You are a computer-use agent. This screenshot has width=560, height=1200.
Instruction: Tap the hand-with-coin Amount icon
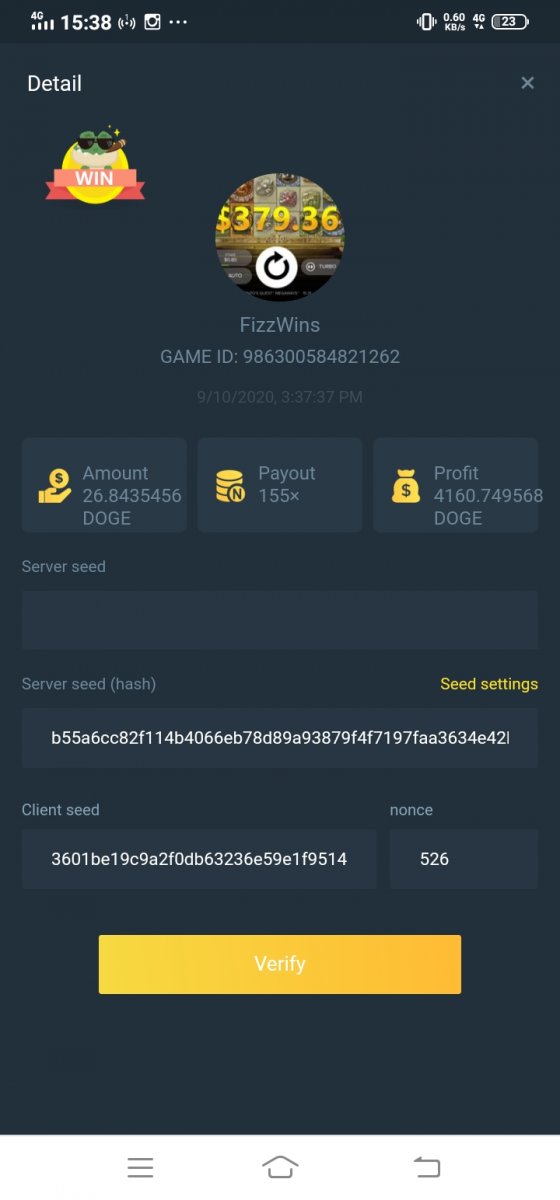point(55,485)
